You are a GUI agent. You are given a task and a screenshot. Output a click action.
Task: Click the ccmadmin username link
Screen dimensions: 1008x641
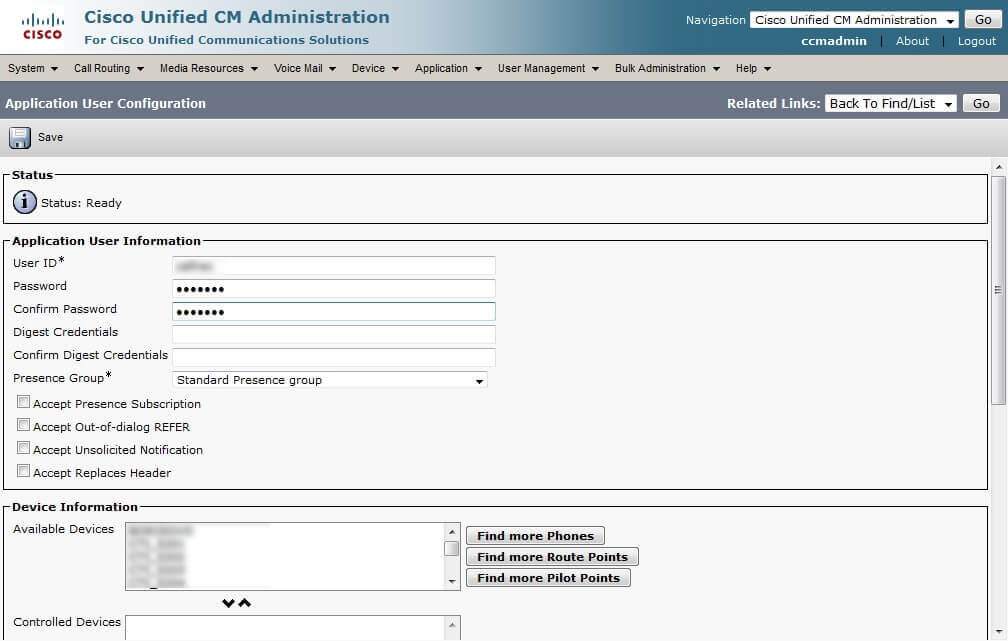tap(834, 41)
